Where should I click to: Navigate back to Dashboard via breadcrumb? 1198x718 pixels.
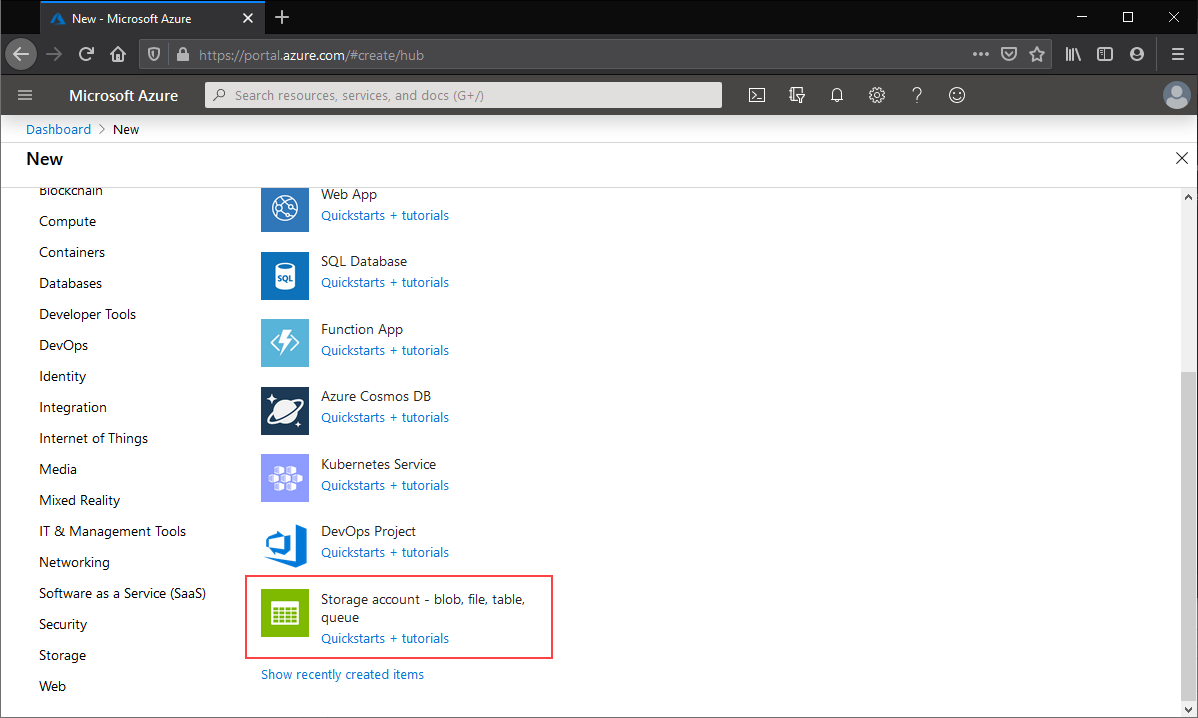[58, 129]
